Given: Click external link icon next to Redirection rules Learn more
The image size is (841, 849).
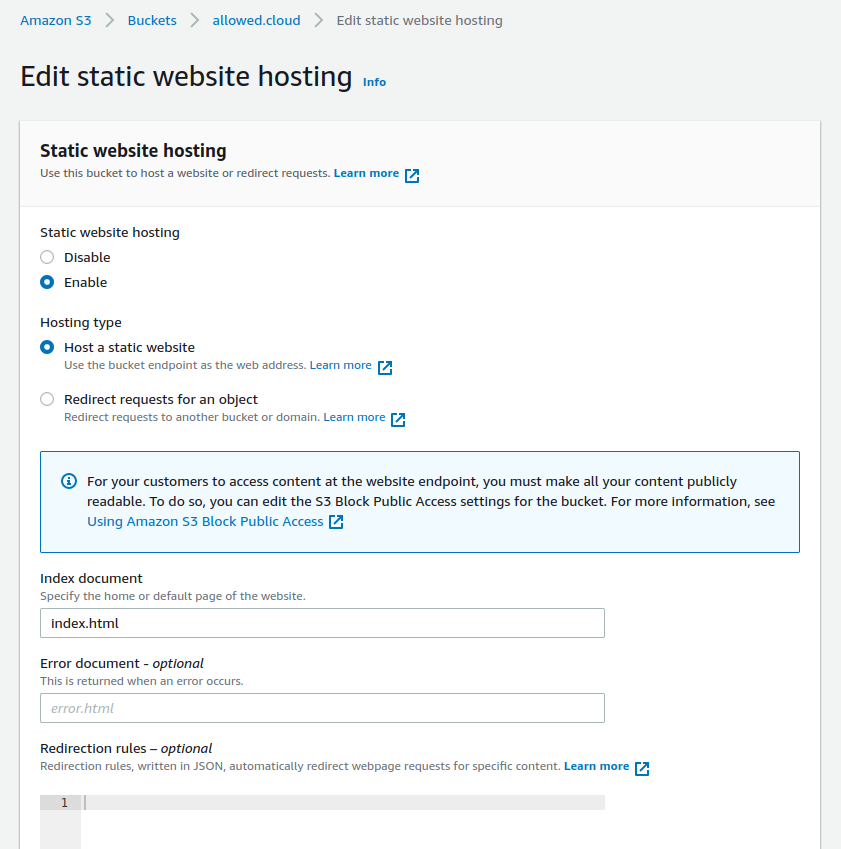Looking at the screenshot, I should pyautogui.click(x=642, y=768).
